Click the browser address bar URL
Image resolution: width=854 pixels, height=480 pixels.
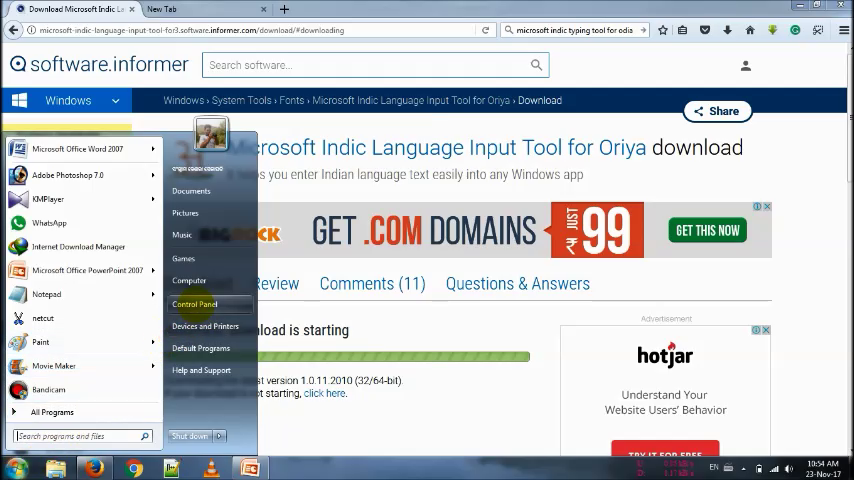click(192, 31)
